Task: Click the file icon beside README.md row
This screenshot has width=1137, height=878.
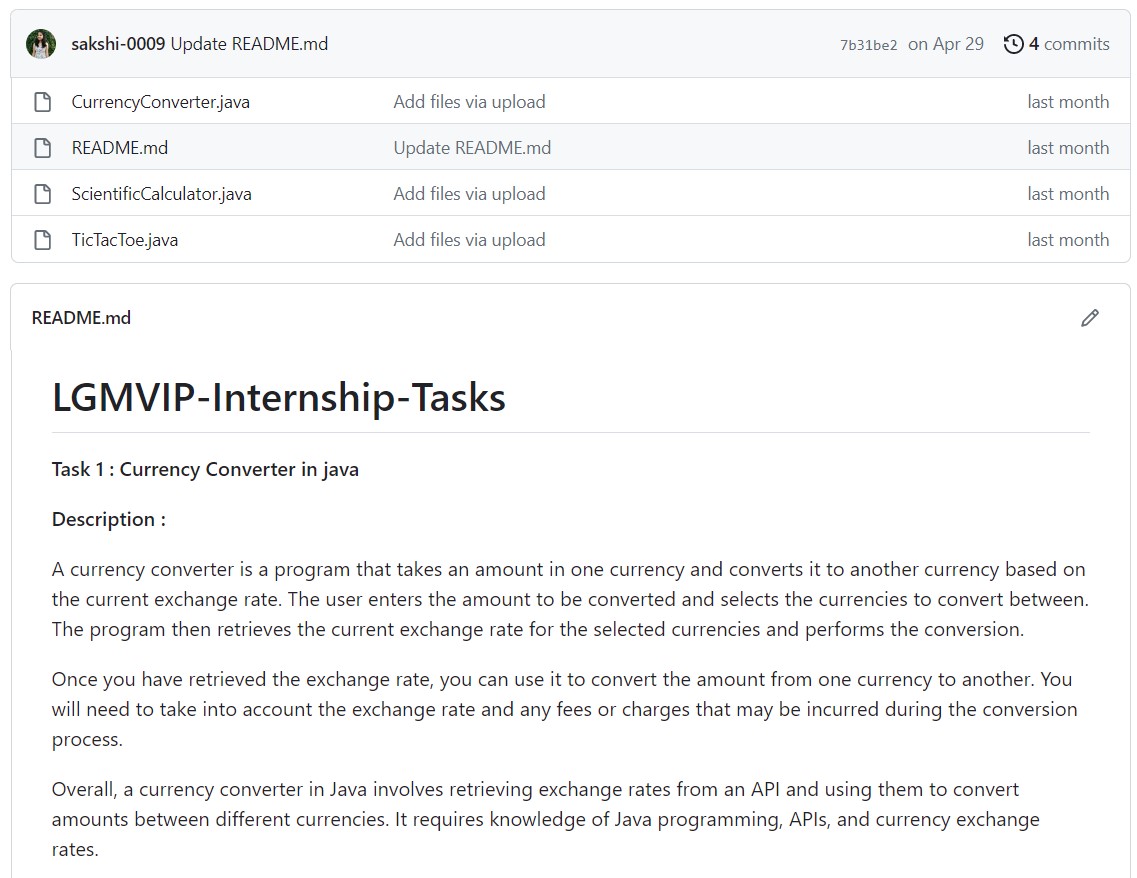Action: (x=42, y=148)
